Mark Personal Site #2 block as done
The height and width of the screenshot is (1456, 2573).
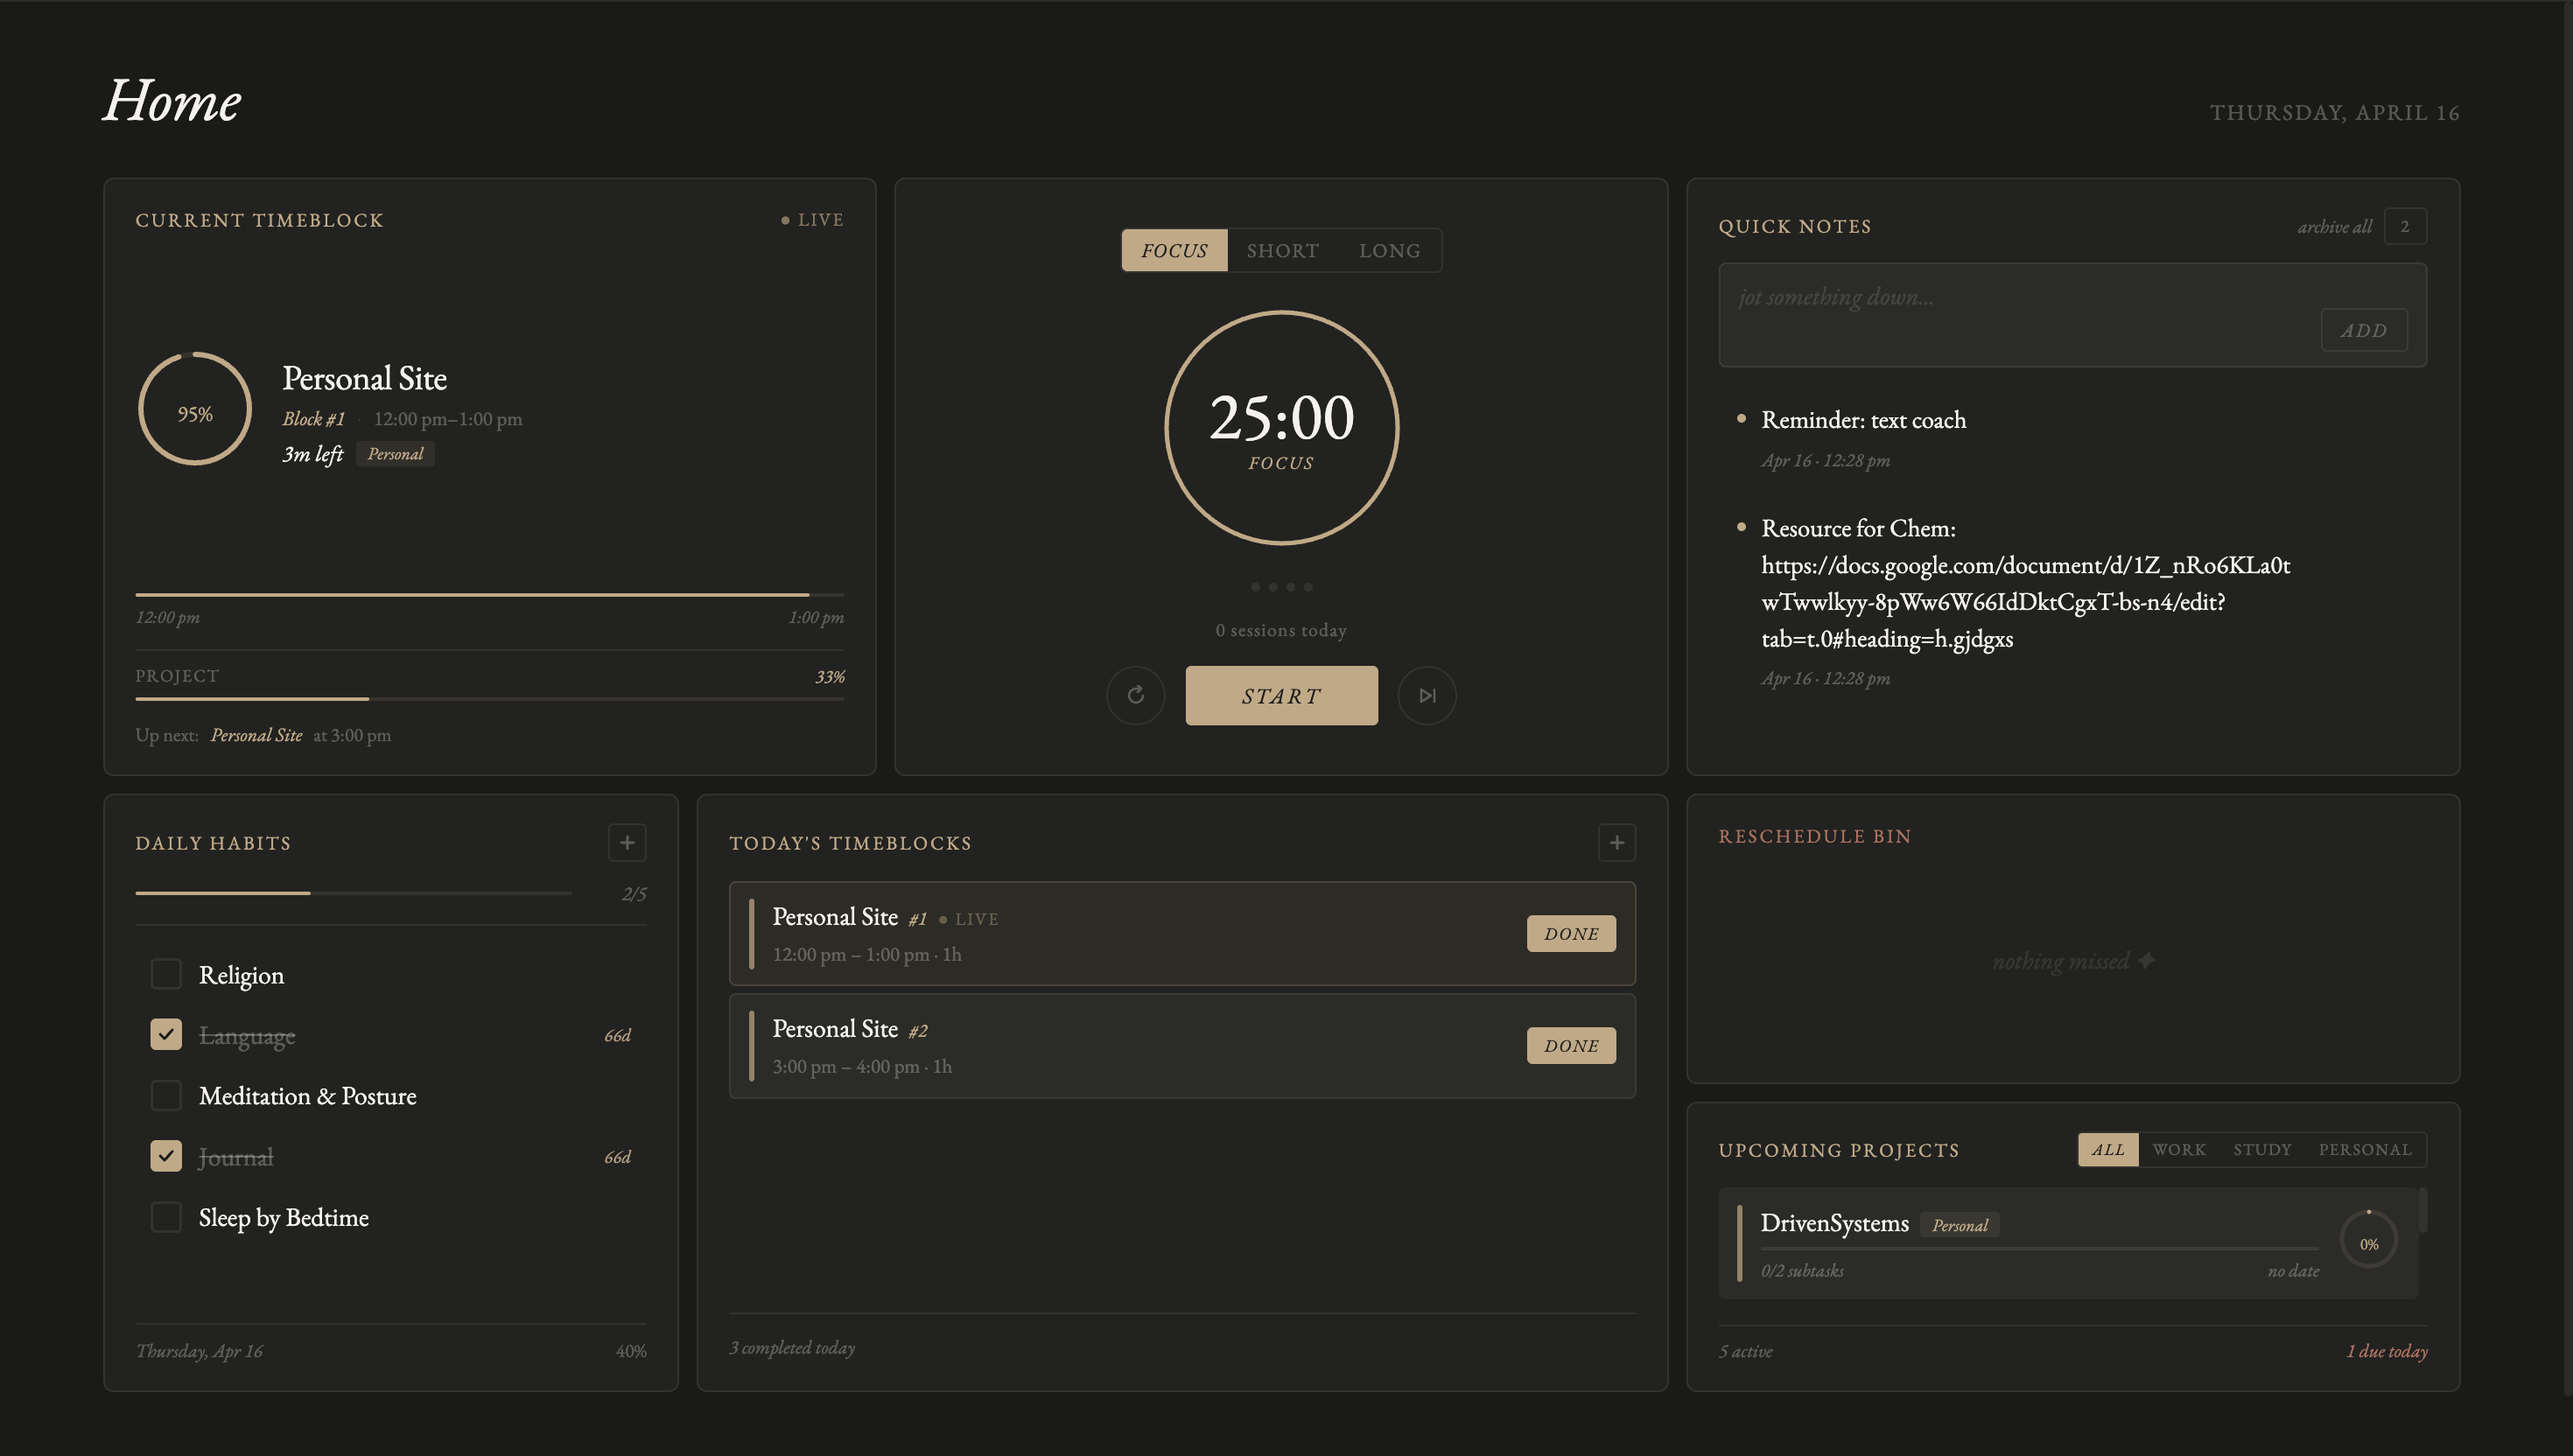1570,1045
